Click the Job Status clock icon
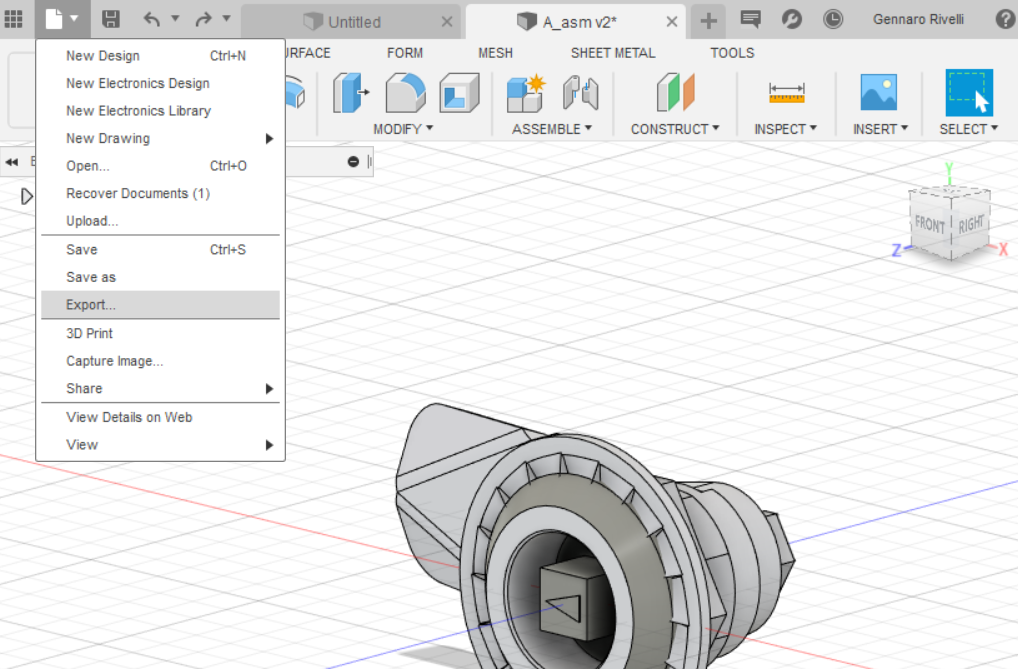This screenshot has height=669, width=1018. click(833, 19)
